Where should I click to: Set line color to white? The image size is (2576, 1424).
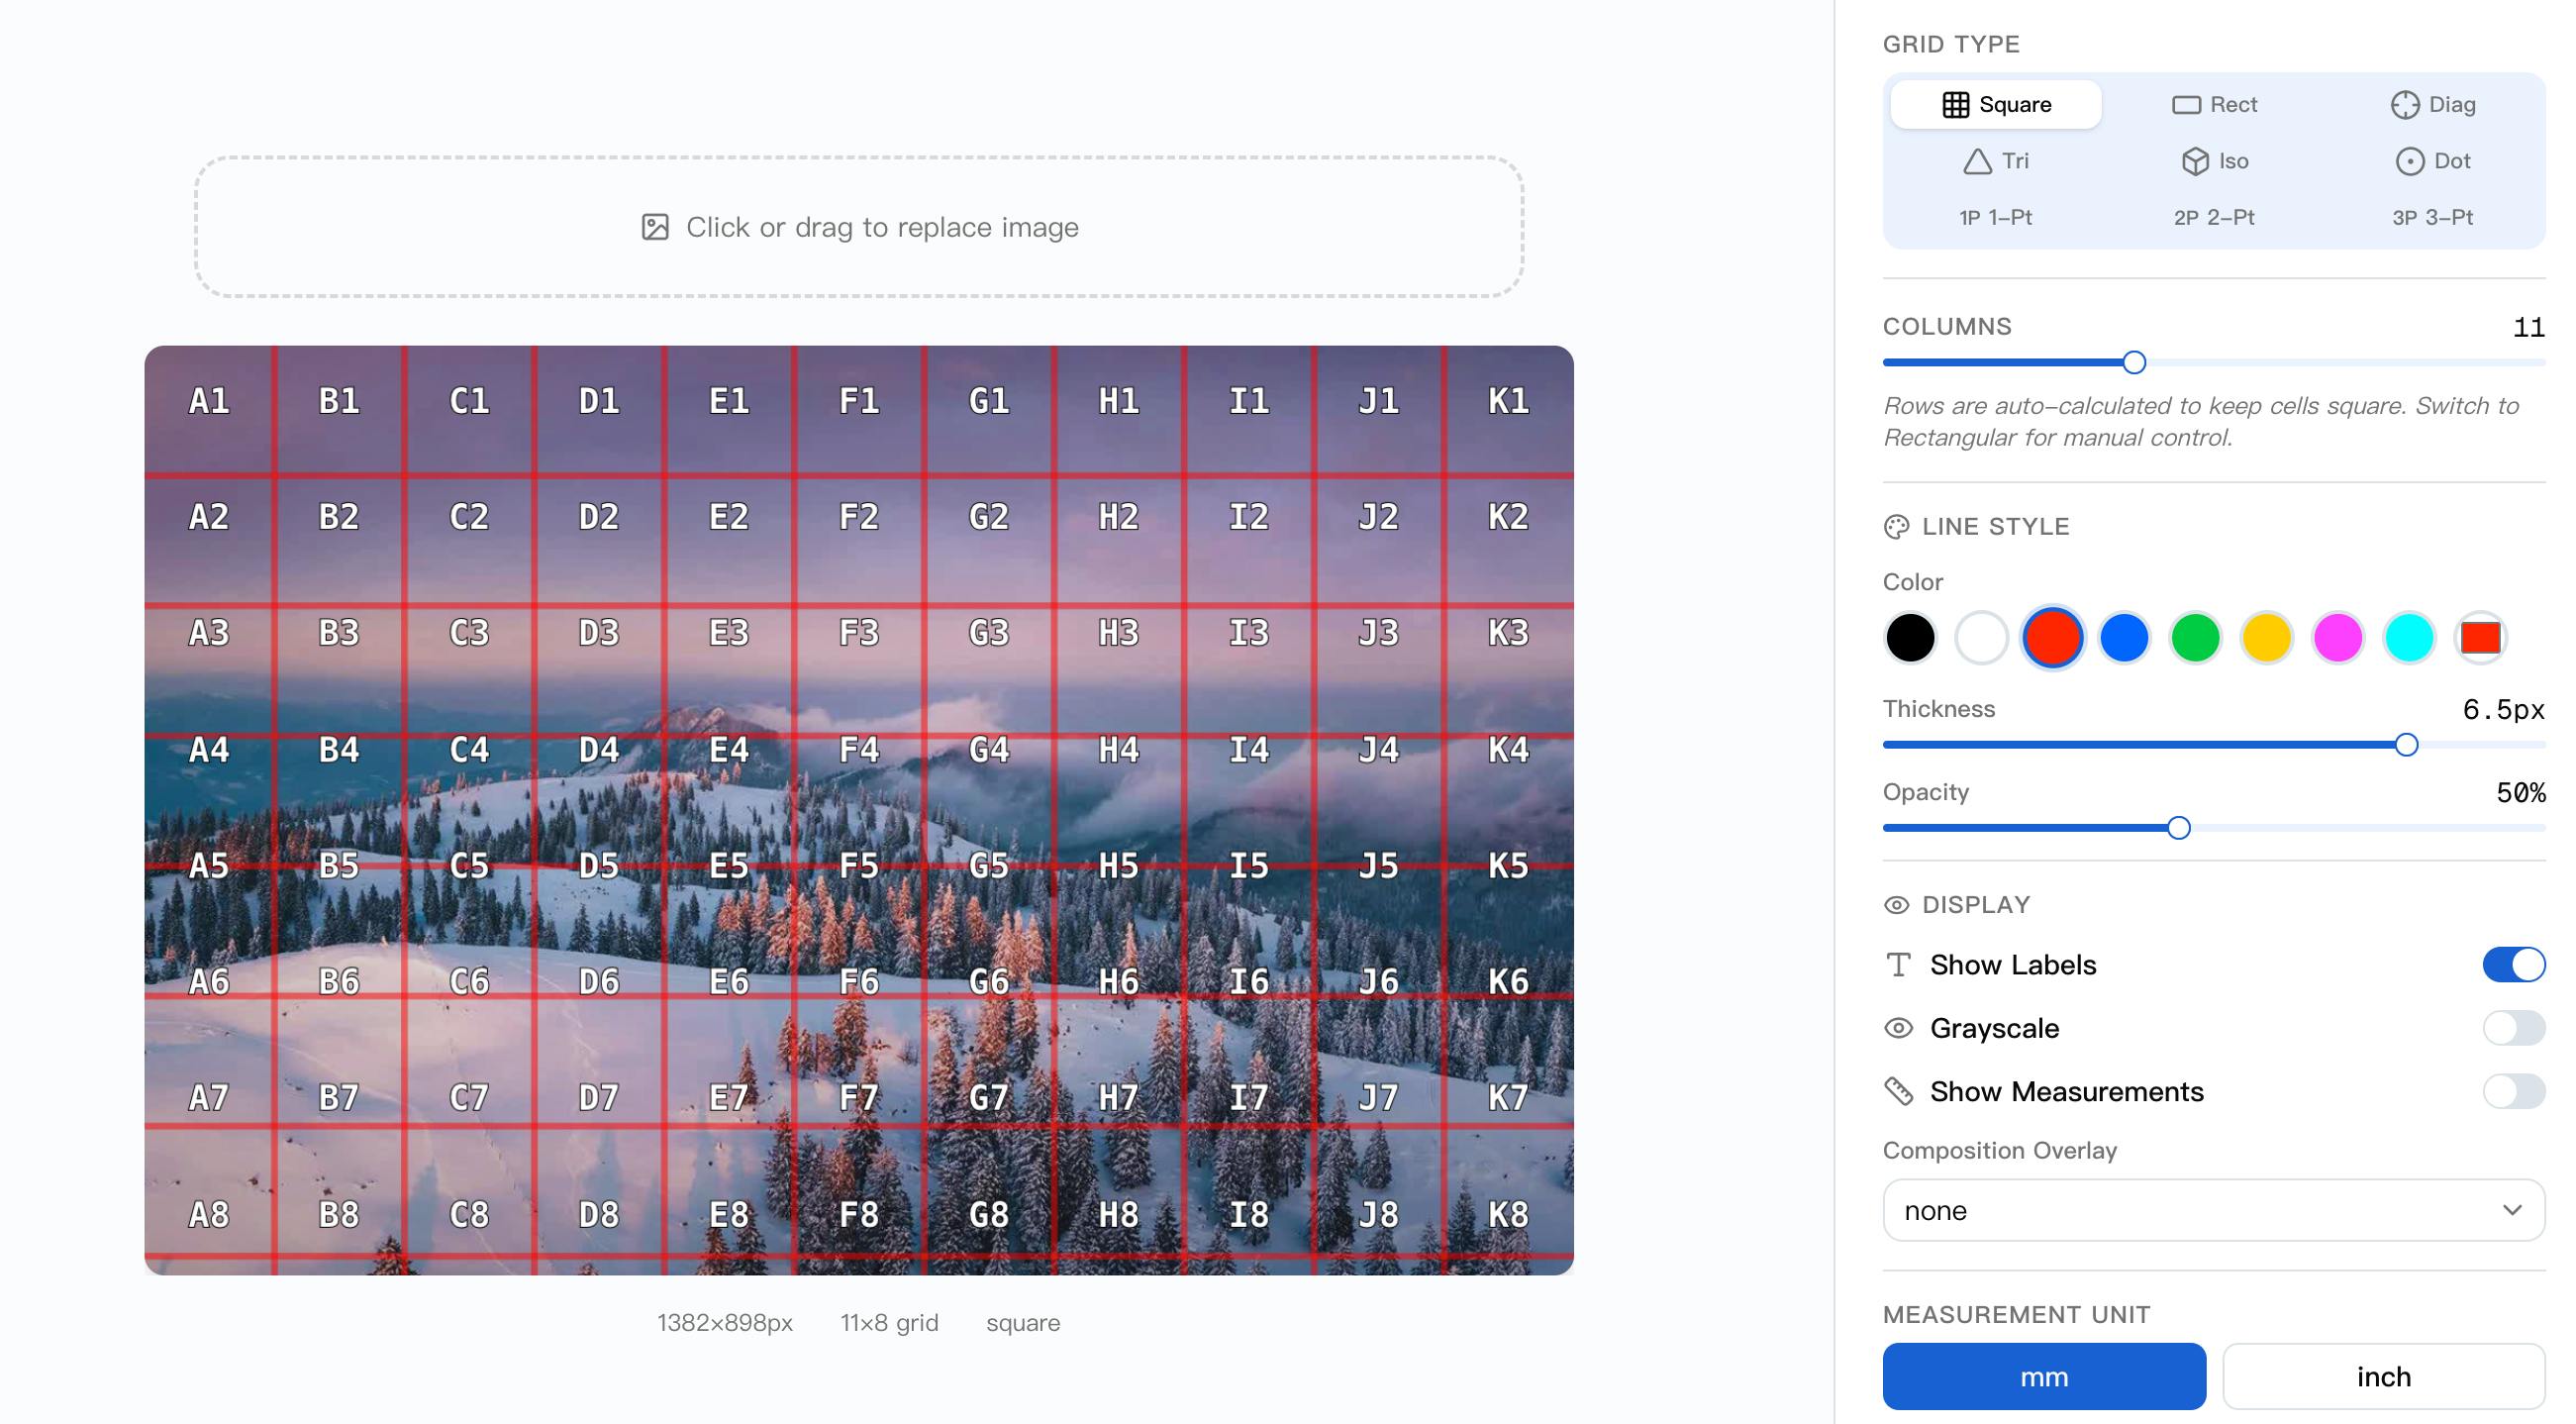(1981, 638)
